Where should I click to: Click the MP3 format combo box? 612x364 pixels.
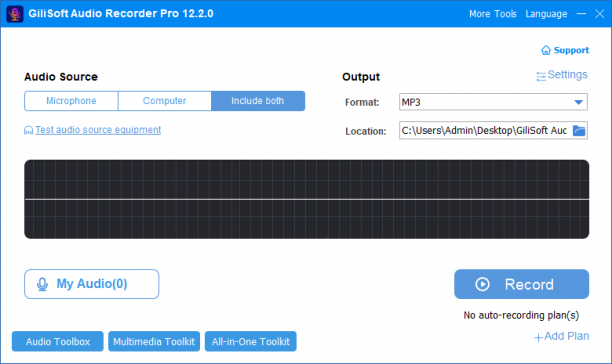(x=493, y=102)
